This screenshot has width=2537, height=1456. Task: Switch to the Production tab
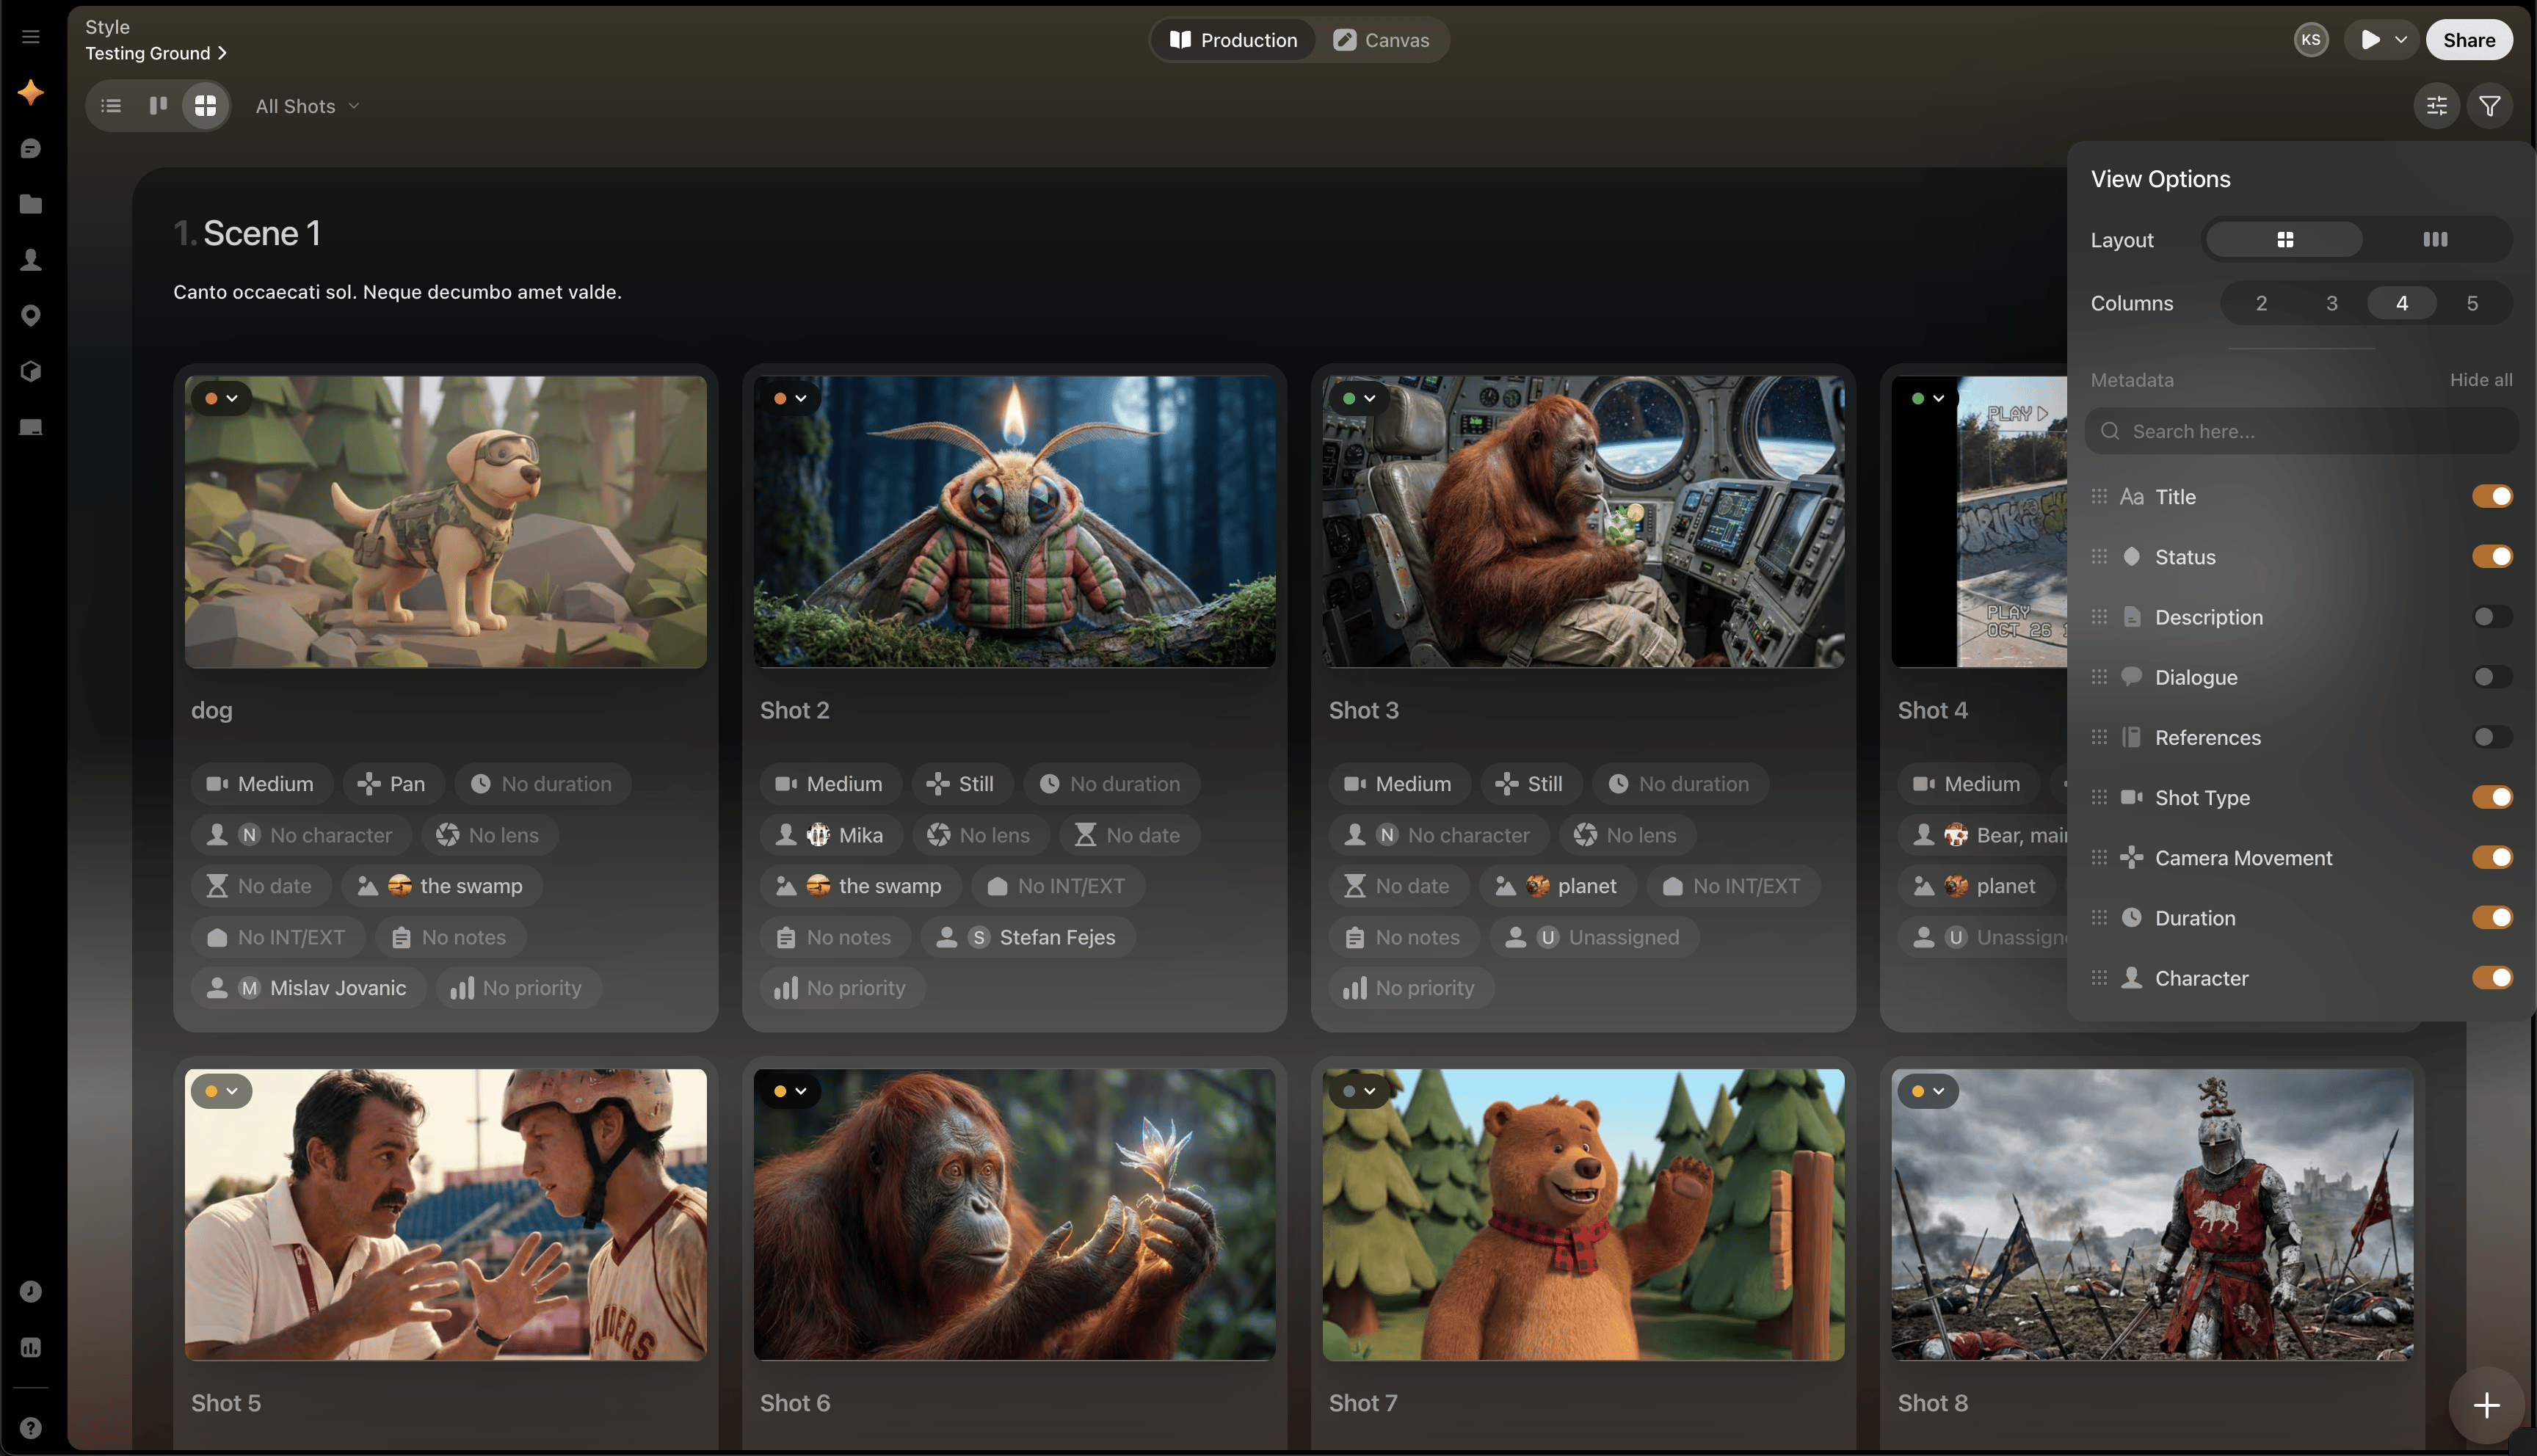[x=1234, y=40]
